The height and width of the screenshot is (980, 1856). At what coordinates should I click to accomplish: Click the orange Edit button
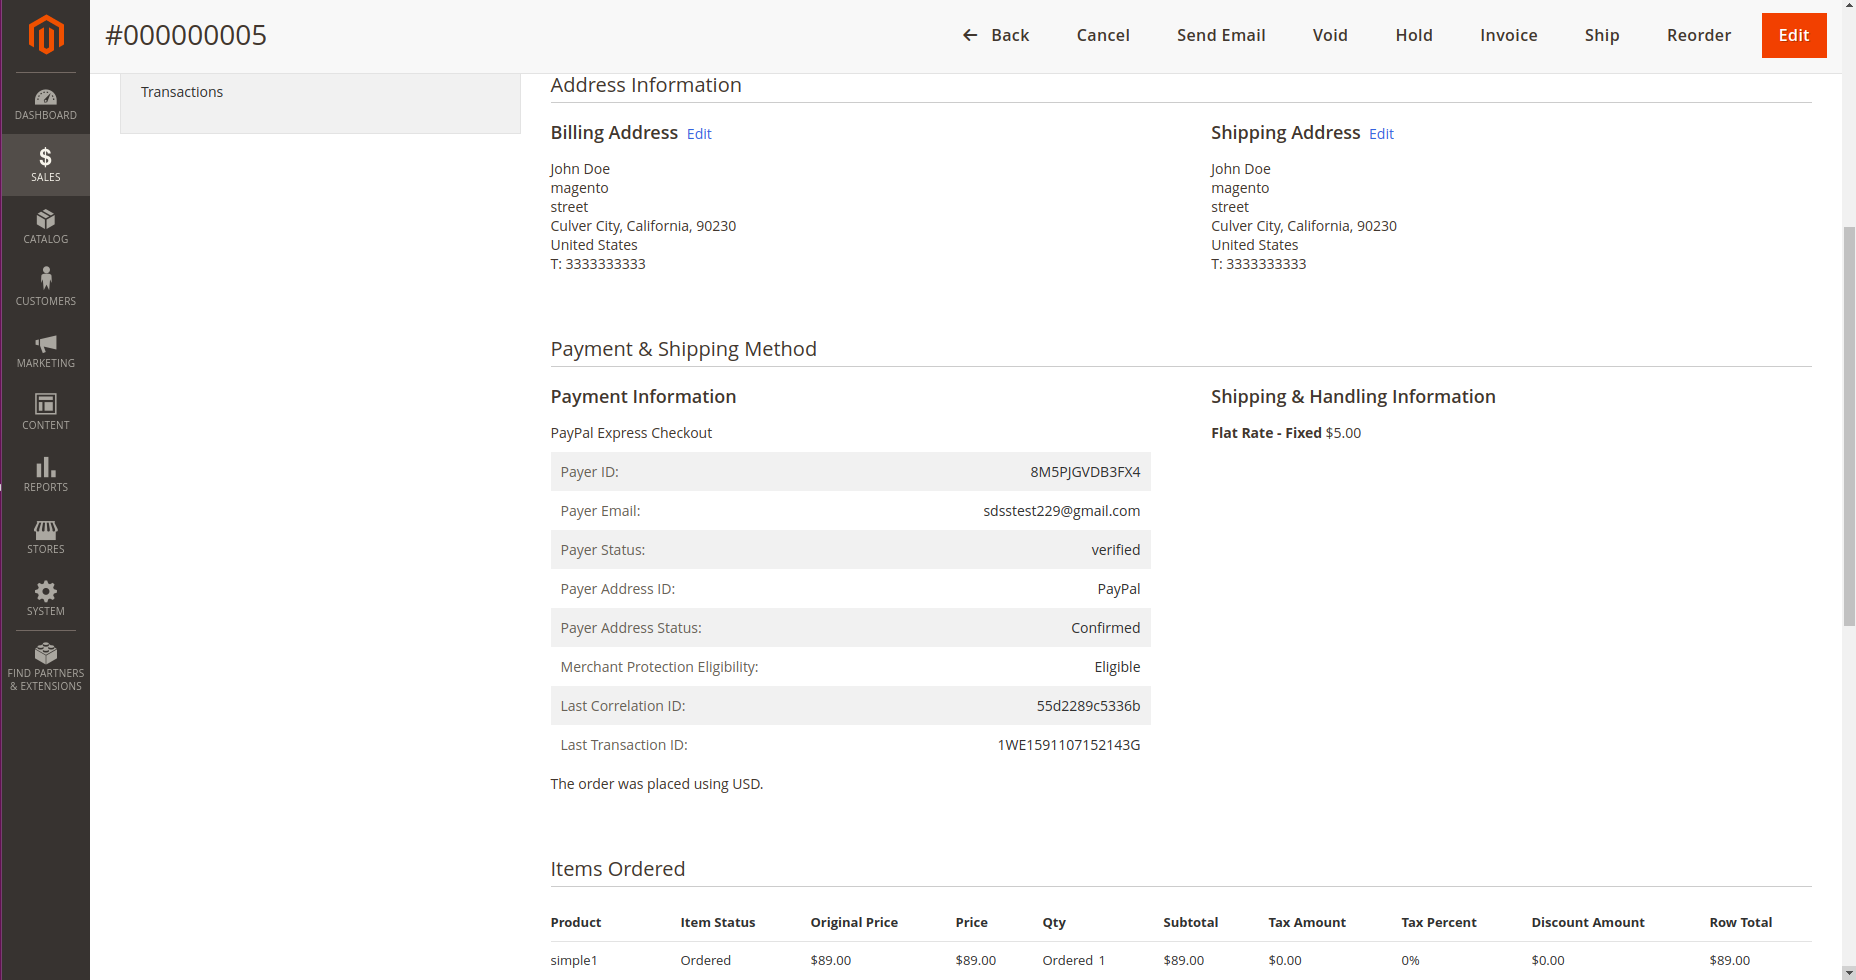point(1793,35)
